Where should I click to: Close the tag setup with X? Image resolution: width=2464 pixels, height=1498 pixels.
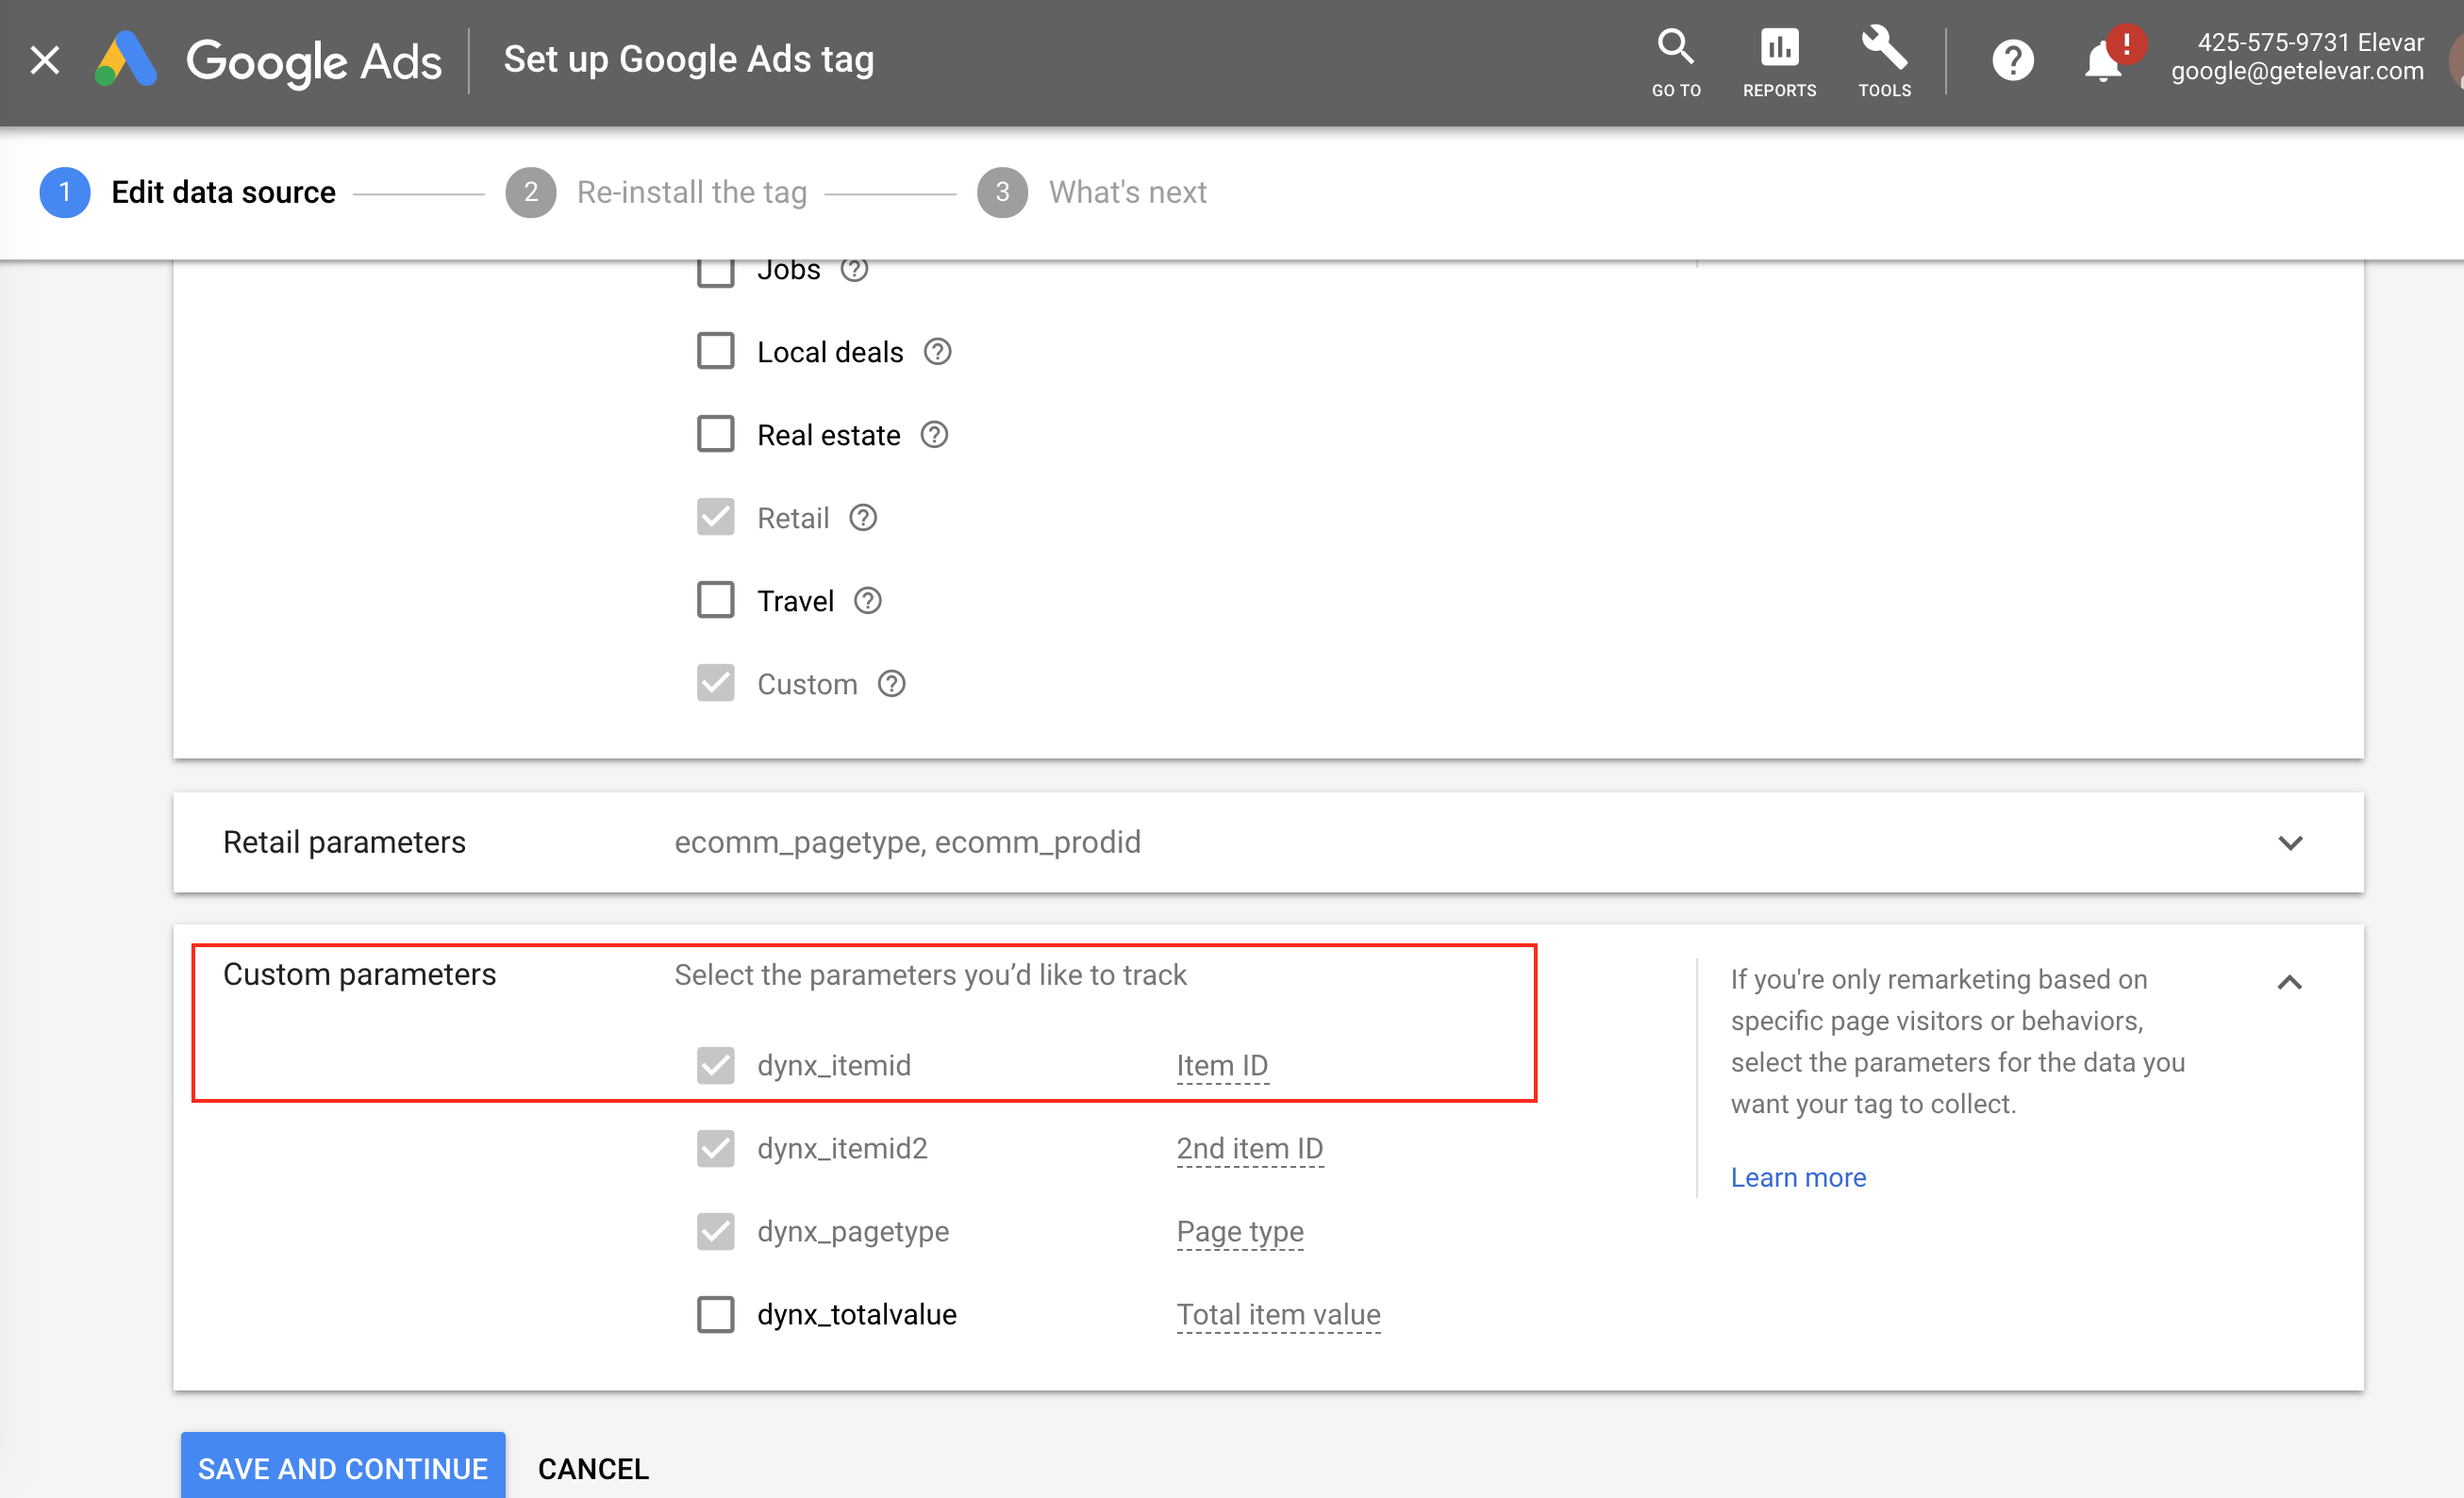(x=45, y=60)
